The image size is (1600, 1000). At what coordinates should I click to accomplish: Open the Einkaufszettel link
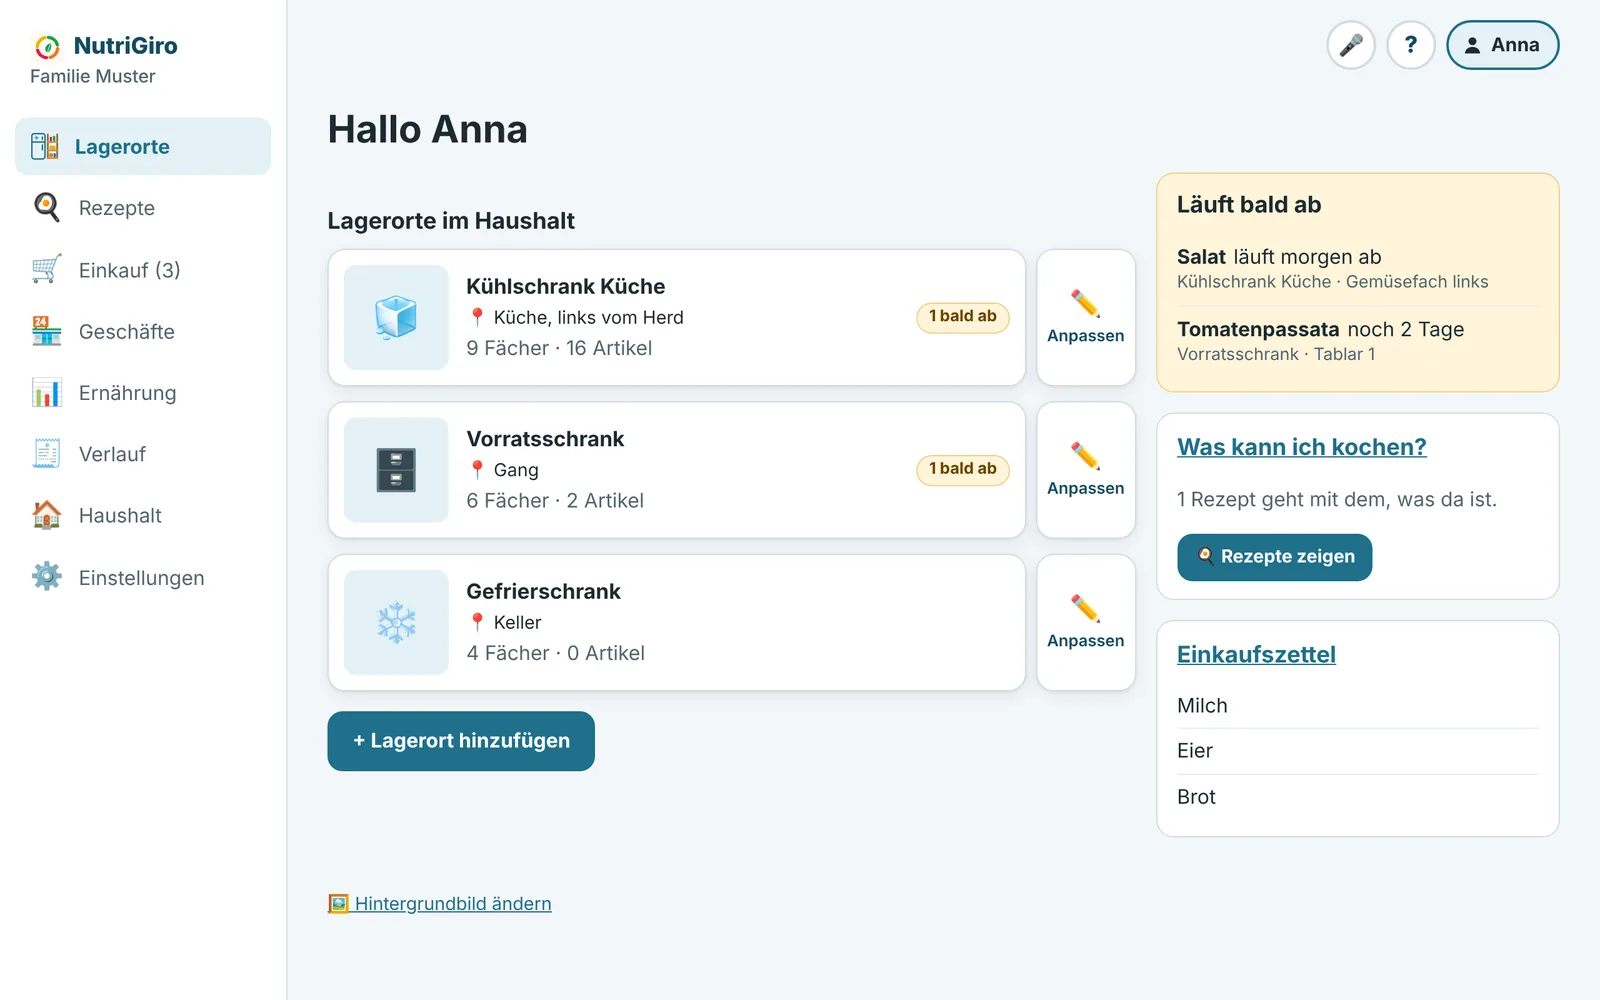(1256, 654)
